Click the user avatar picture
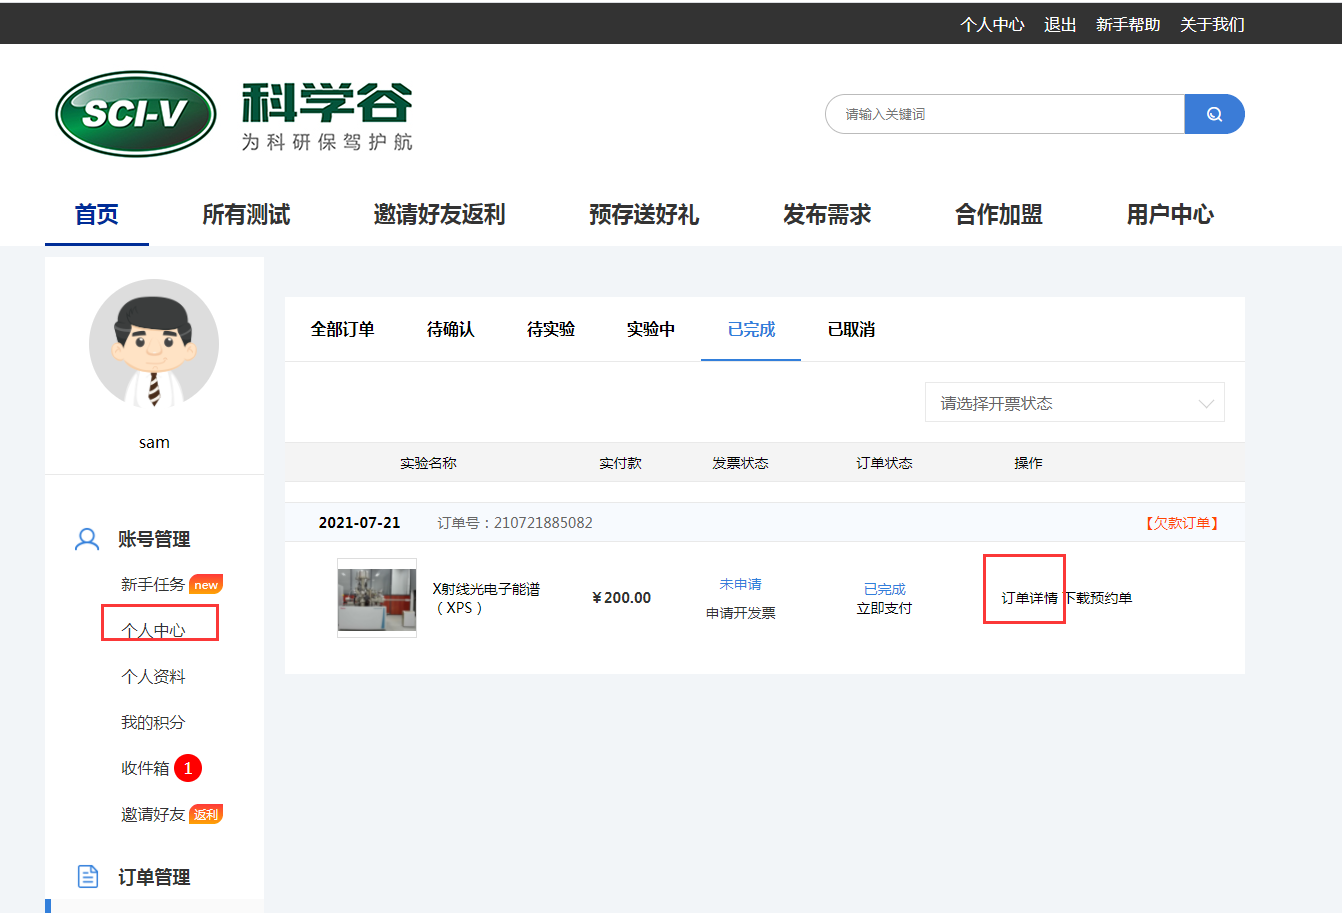 [154, 344]
